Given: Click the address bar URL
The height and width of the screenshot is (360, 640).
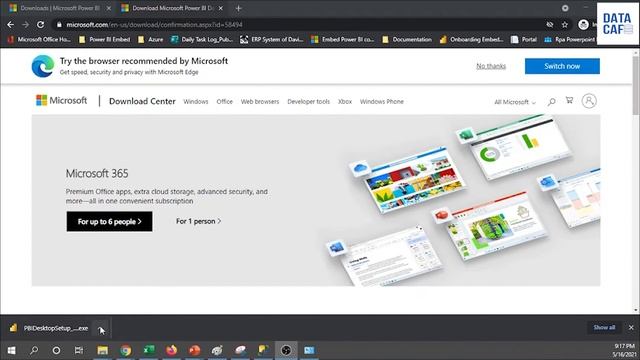Looking at the screenshot, I should [154, 25].
